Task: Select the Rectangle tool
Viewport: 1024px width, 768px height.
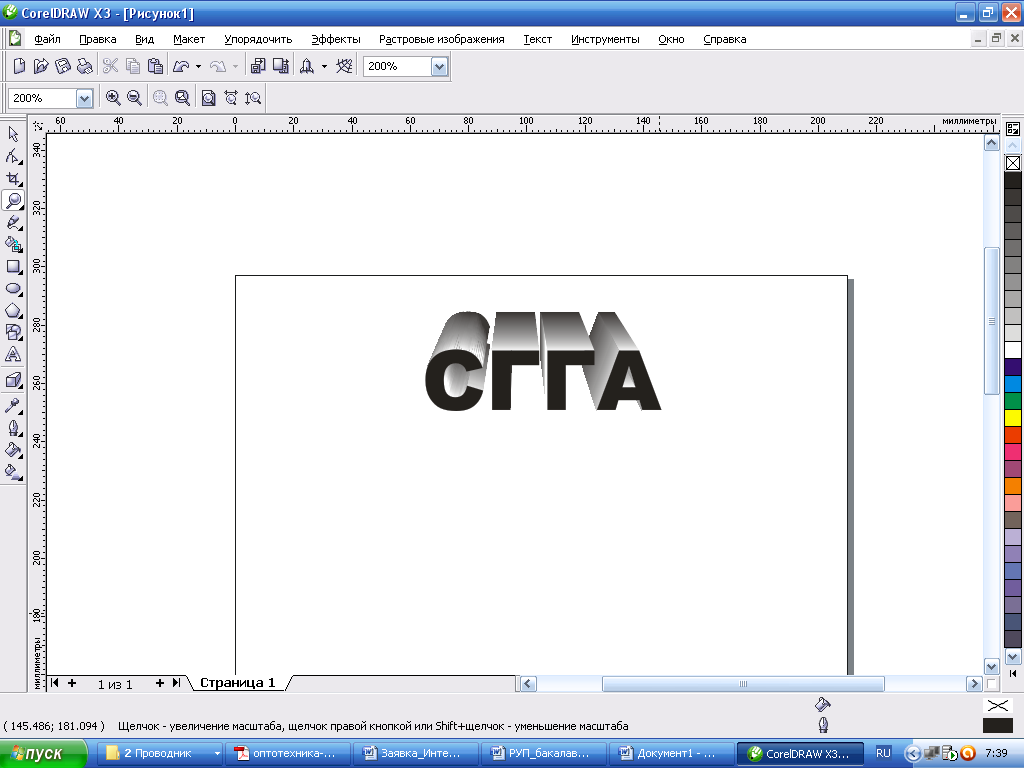Action: coord(13,266)
